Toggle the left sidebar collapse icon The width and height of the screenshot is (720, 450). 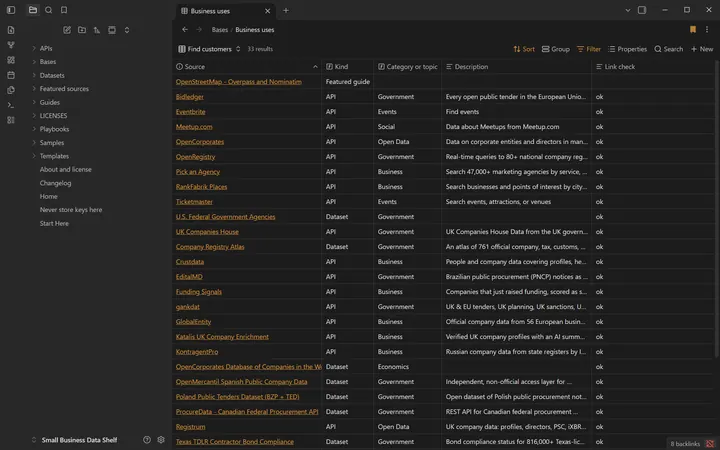point(11,10)
